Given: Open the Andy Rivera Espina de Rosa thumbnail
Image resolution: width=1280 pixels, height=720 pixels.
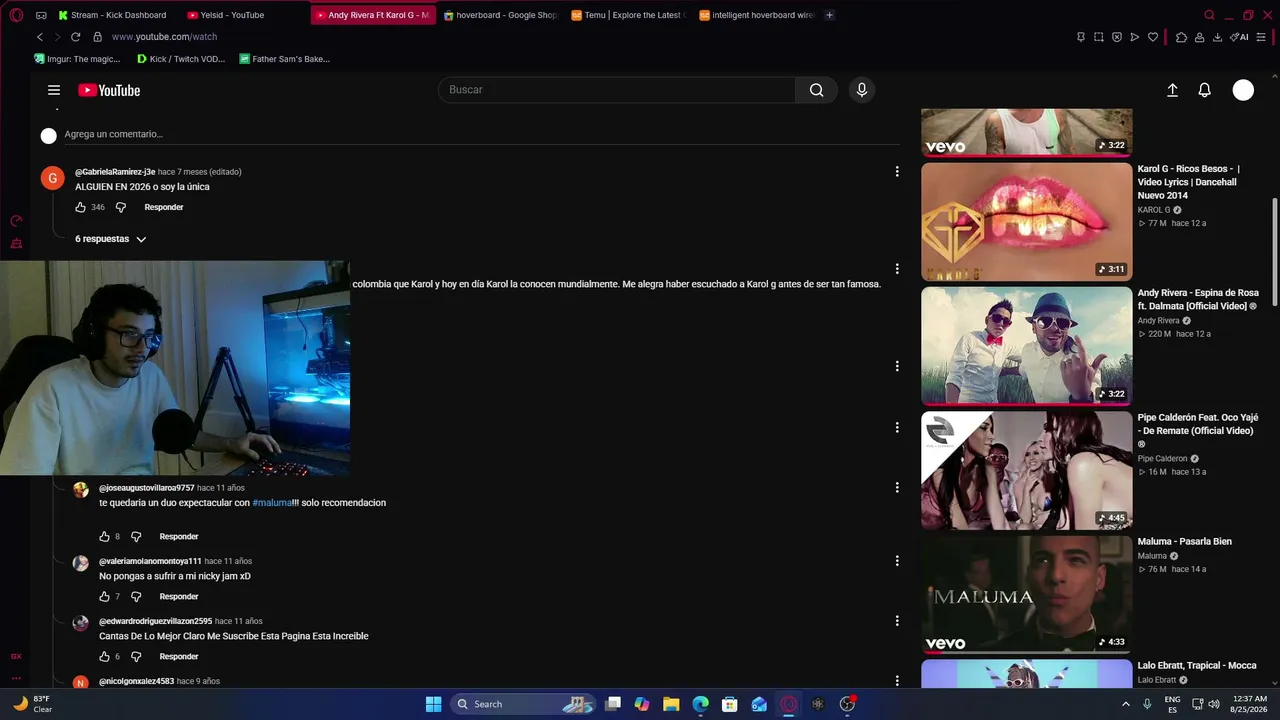Looking at the screenshot, I should click(x=1027, y=346).
